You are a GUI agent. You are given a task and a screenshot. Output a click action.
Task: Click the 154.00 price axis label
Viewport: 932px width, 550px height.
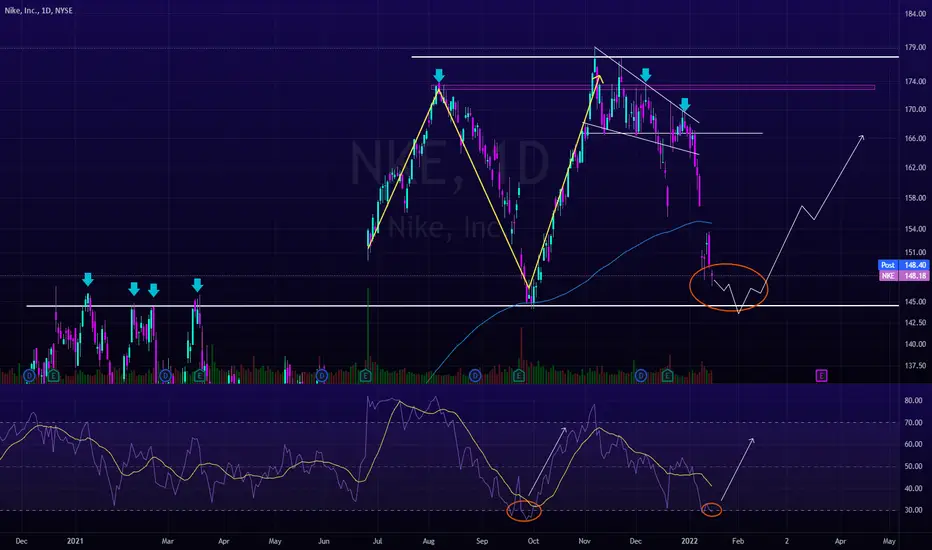pos(915,229)
